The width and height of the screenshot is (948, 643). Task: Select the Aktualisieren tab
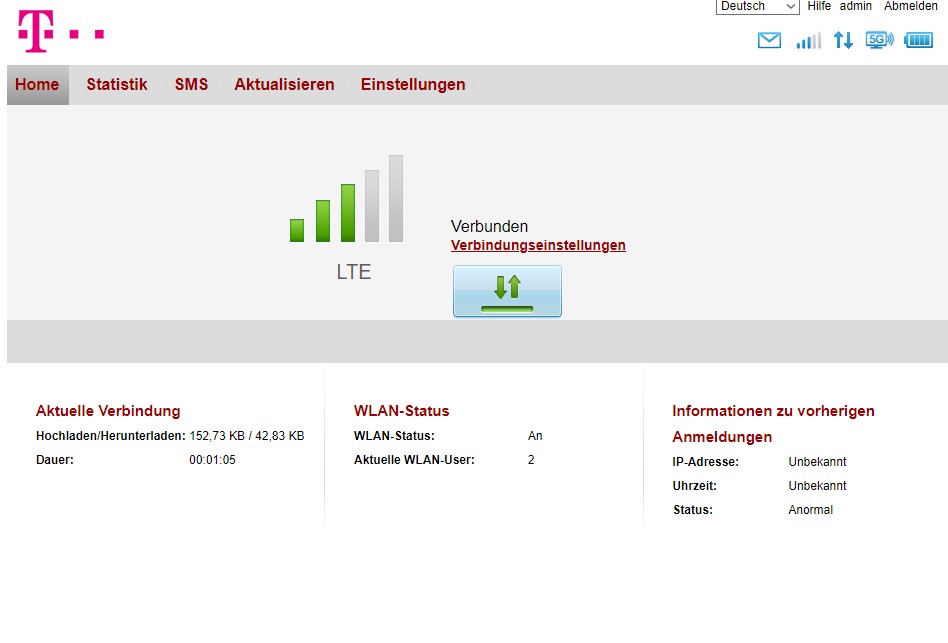tap(284, 85)
